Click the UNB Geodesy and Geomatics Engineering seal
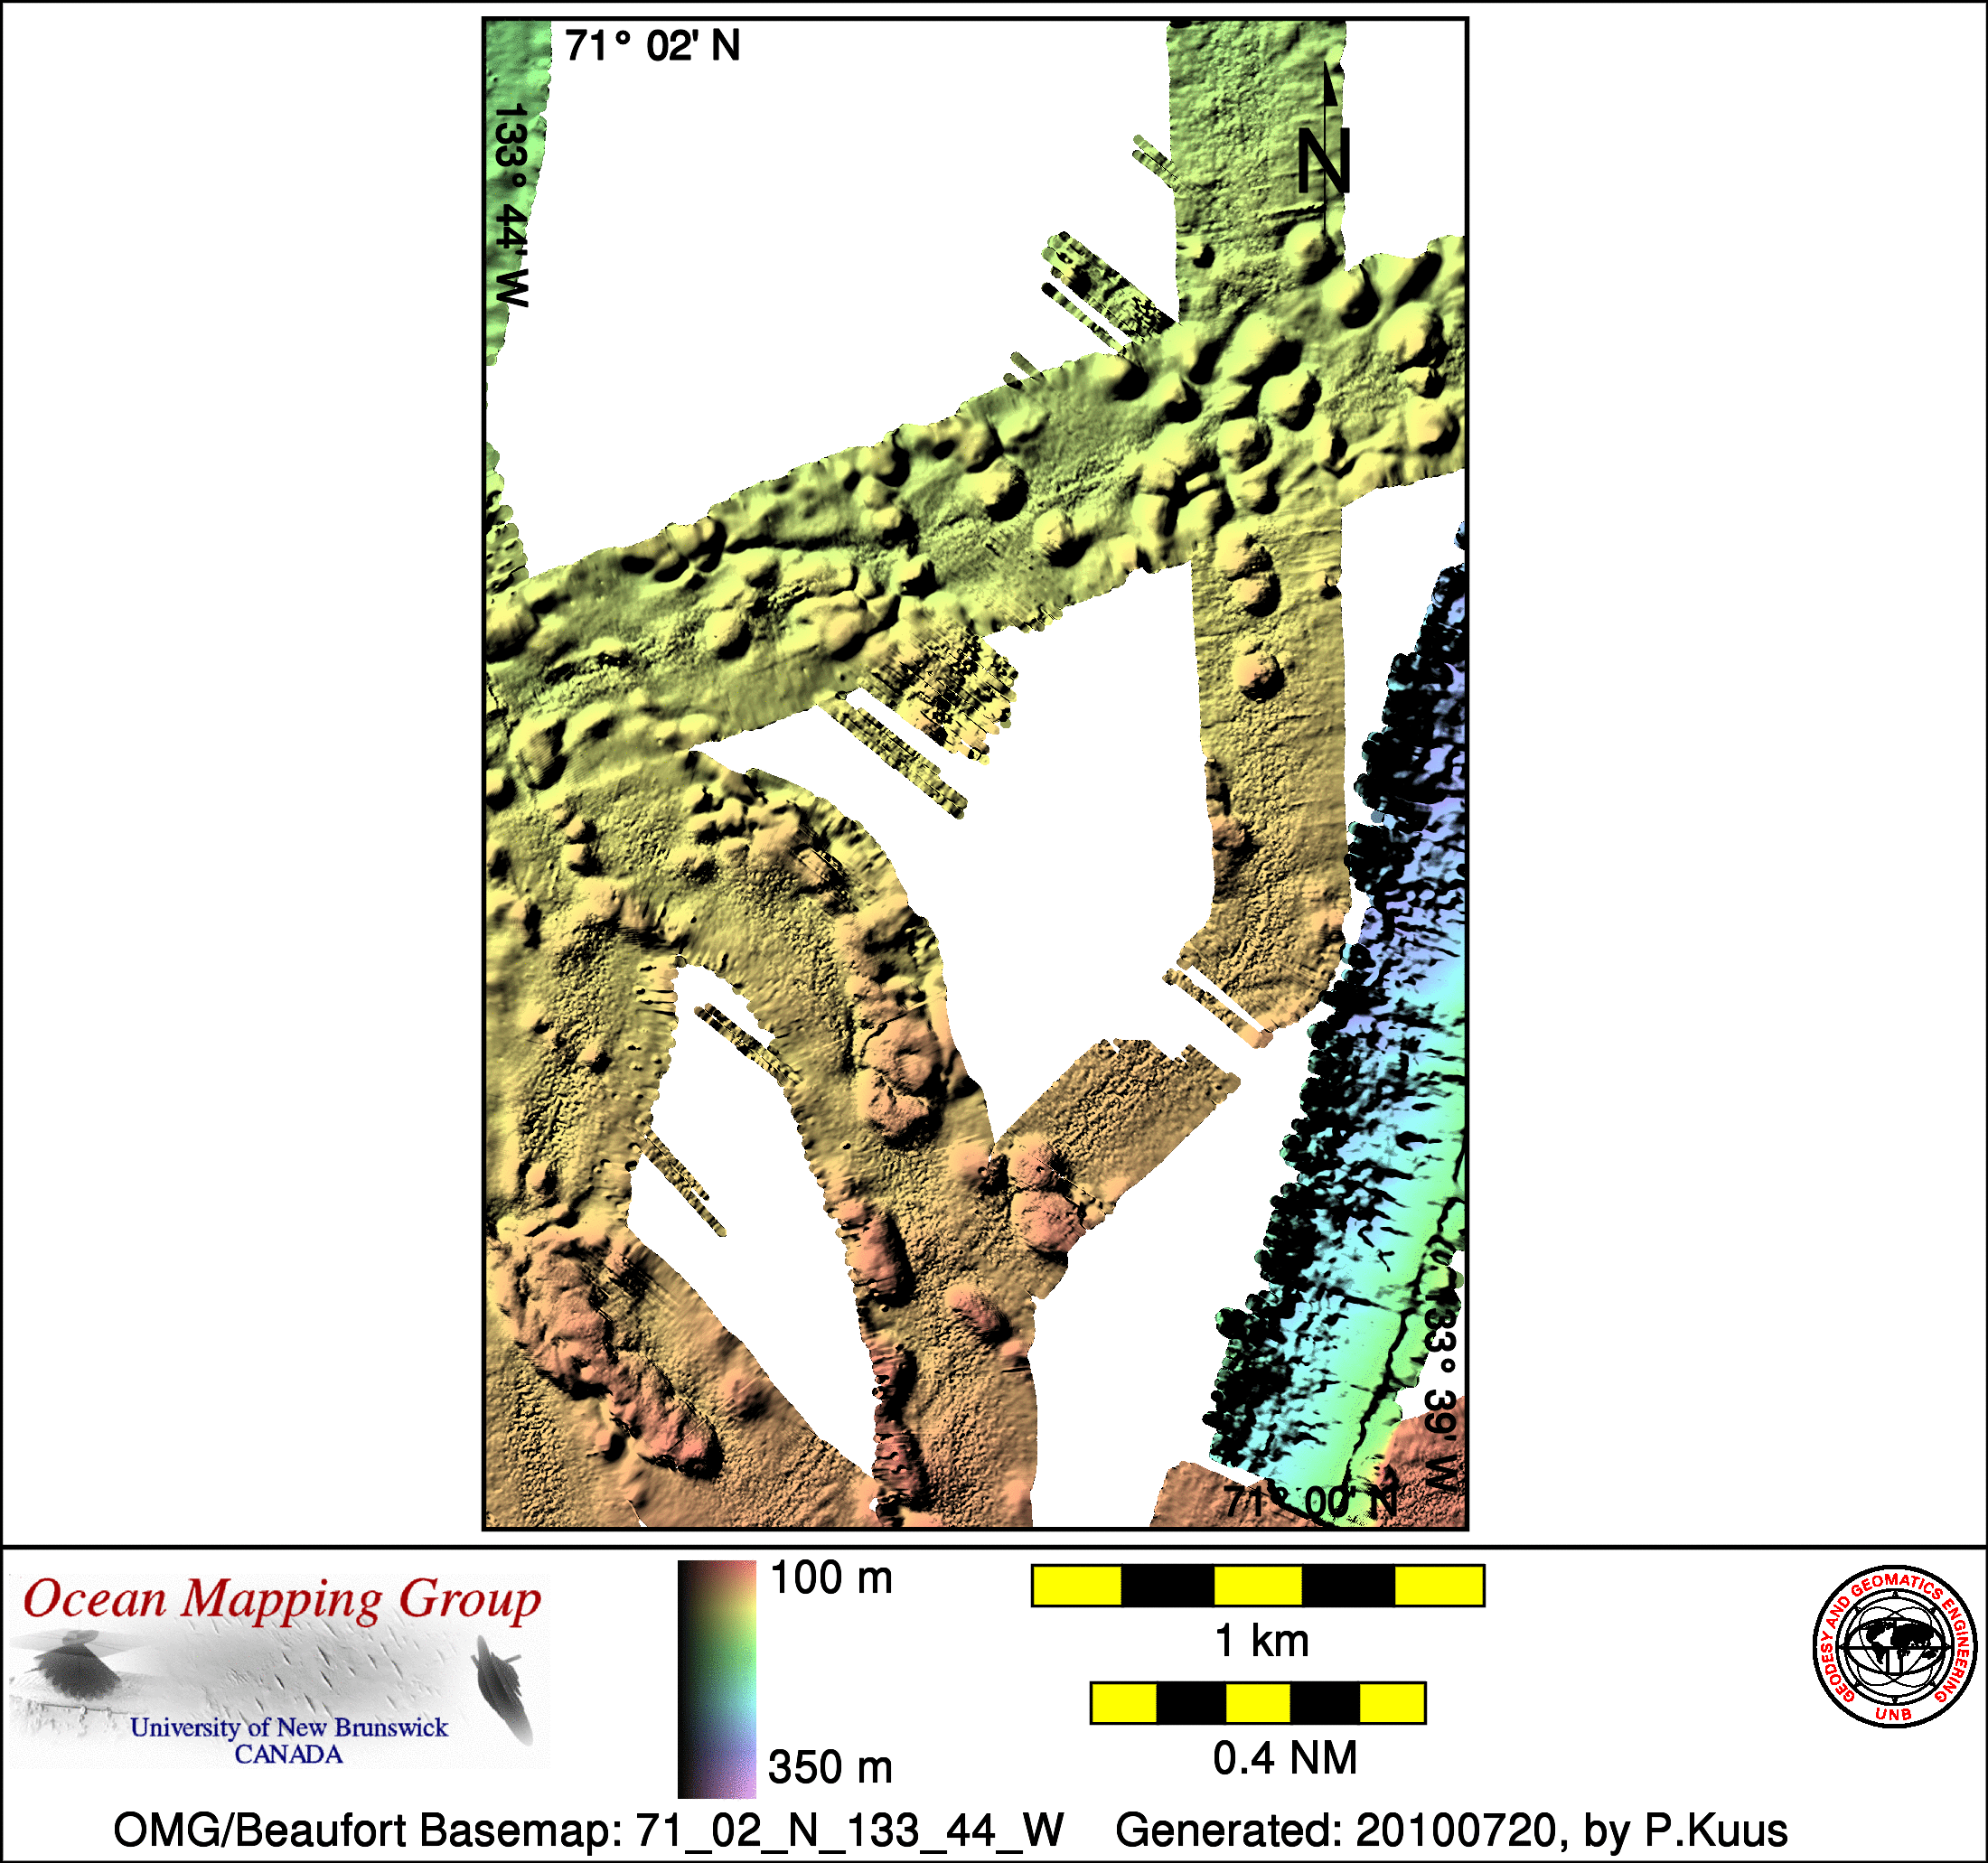Image resolution: width=1988 pixels, height=1863 pixels. pyautogui.click(x=1894, y=1646)
